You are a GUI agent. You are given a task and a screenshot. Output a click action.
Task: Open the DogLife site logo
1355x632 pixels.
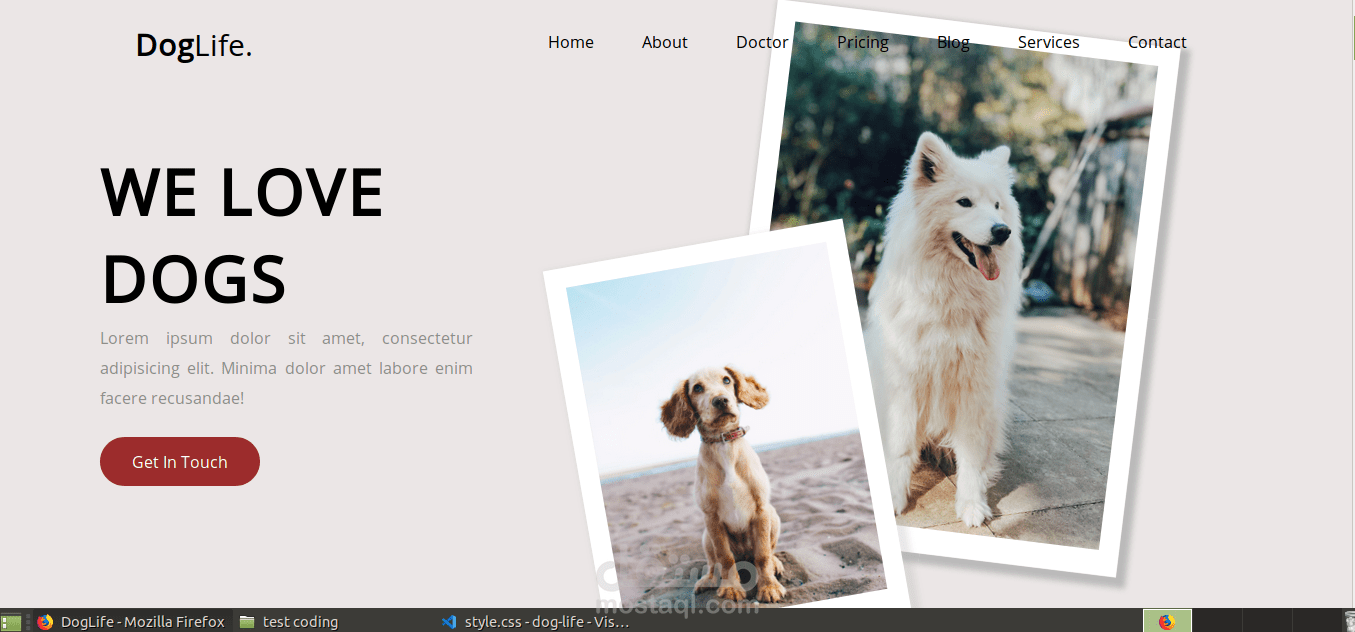click(193, 44)
